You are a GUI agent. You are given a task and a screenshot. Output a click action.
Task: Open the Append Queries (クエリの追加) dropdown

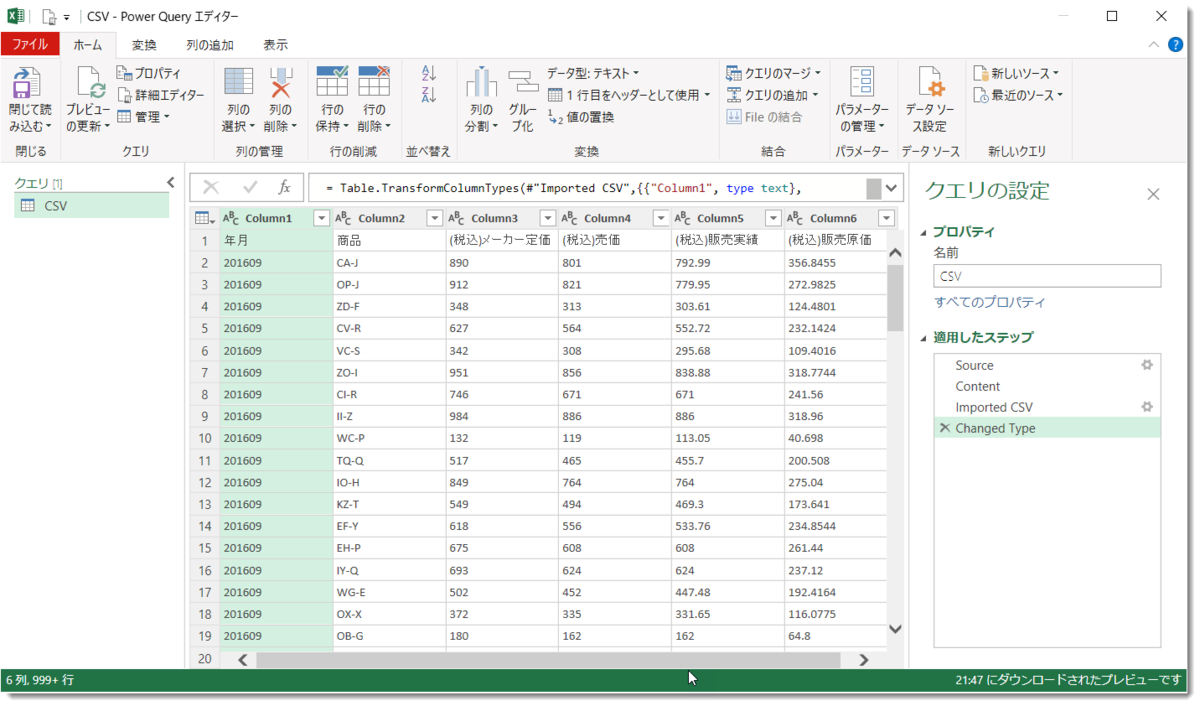click(x=772, y=95)
